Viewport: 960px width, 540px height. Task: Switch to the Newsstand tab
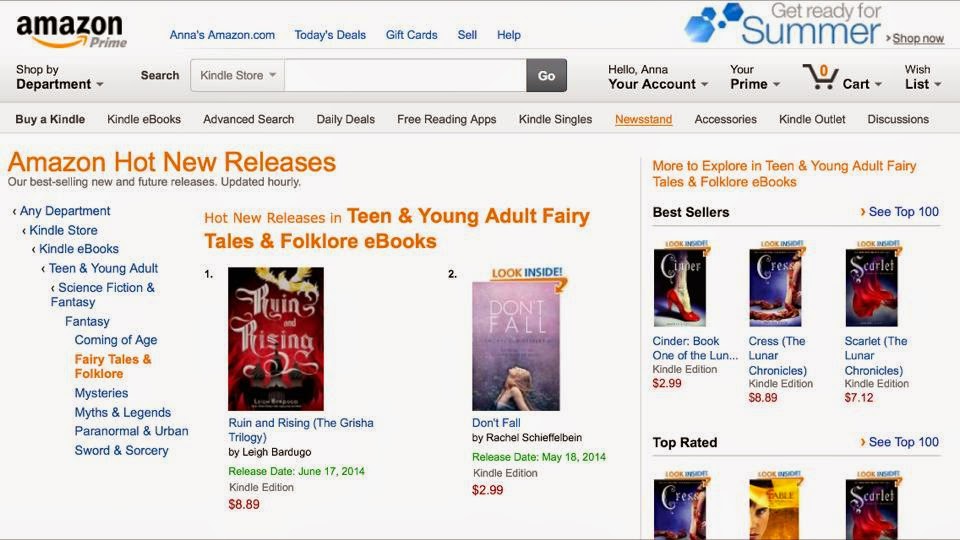[643, 119]
